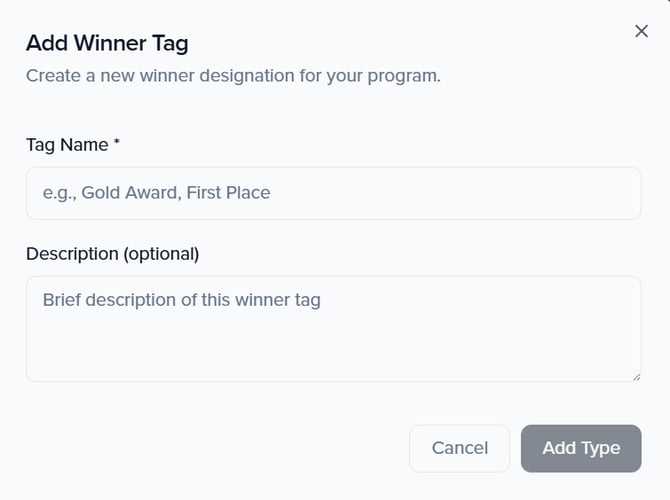Click into the Description text area

point(333,328)
